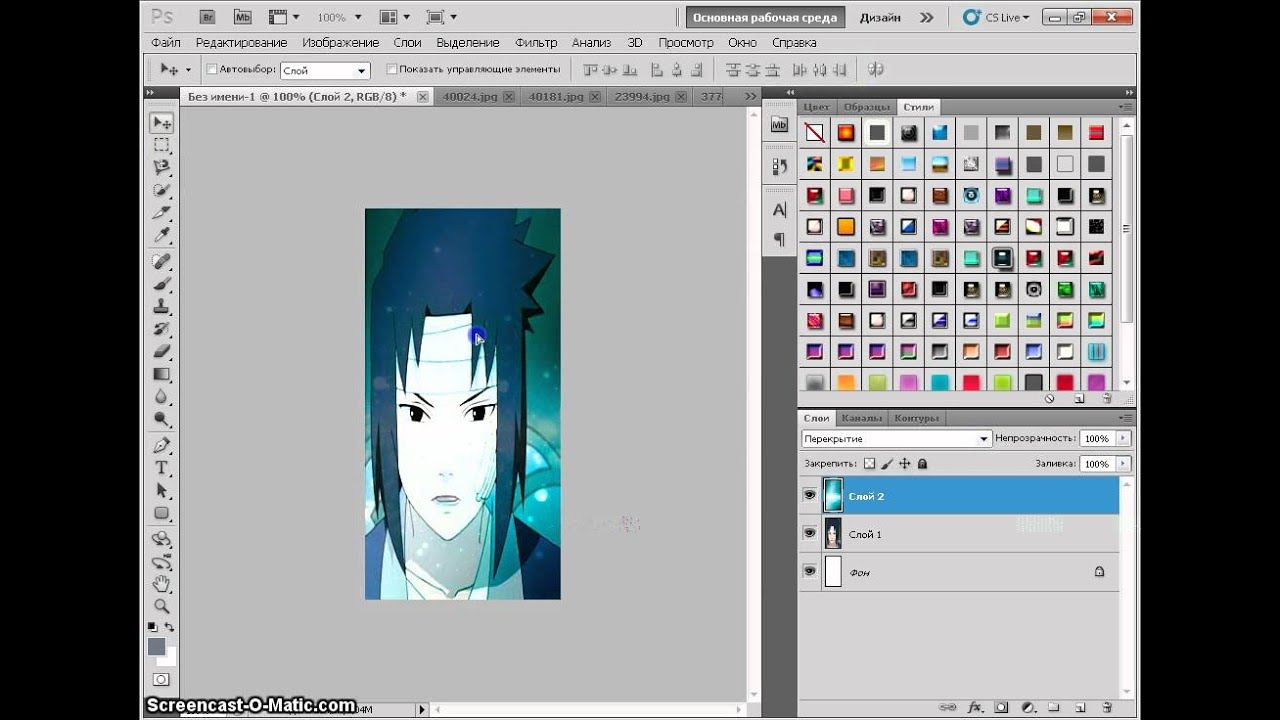Viewport: 1280px width, 720px height.
Task: Select the Слой 1 layer thumbnail
Action: pyautogui.click(x=832, y=534)
